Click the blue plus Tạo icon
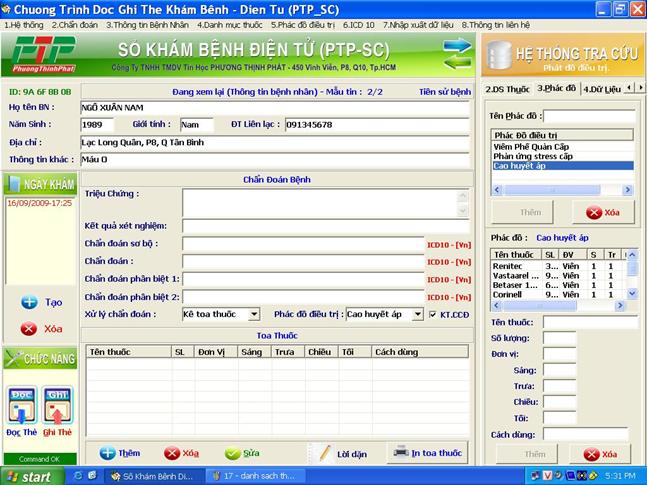This screenshot has width=647, height=485. pyautogui.click(x=29, y=302)
